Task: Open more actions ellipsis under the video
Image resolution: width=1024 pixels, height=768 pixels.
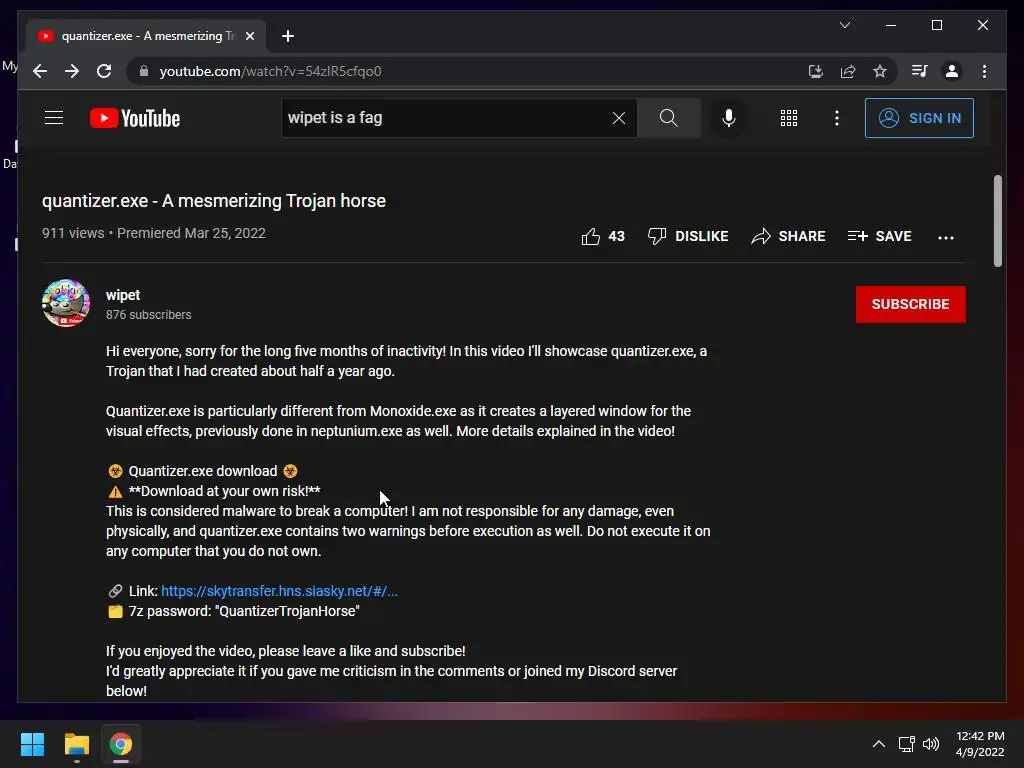Action: (x=946, y=238)
